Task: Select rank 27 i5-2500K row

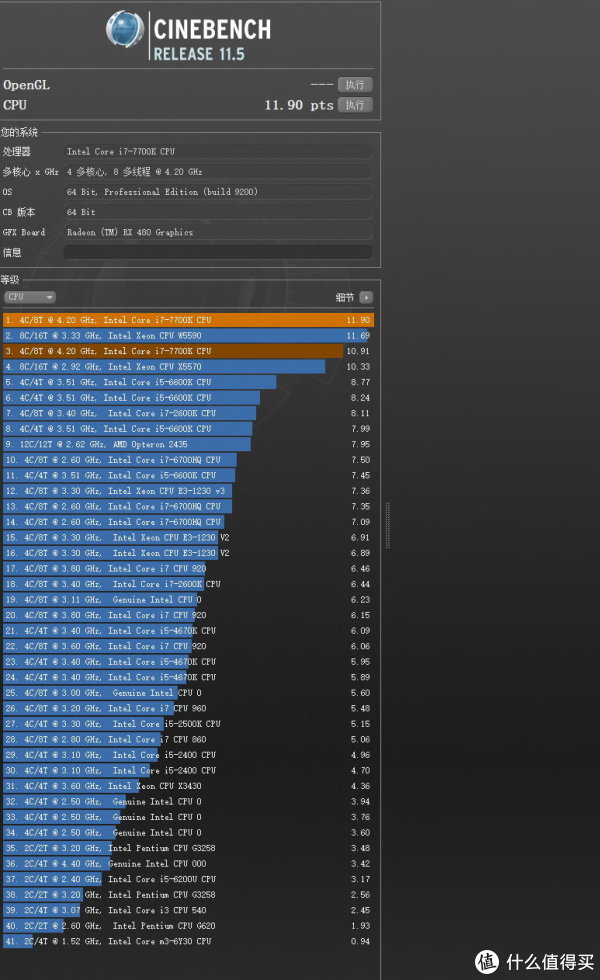Action: click(188, 724)
